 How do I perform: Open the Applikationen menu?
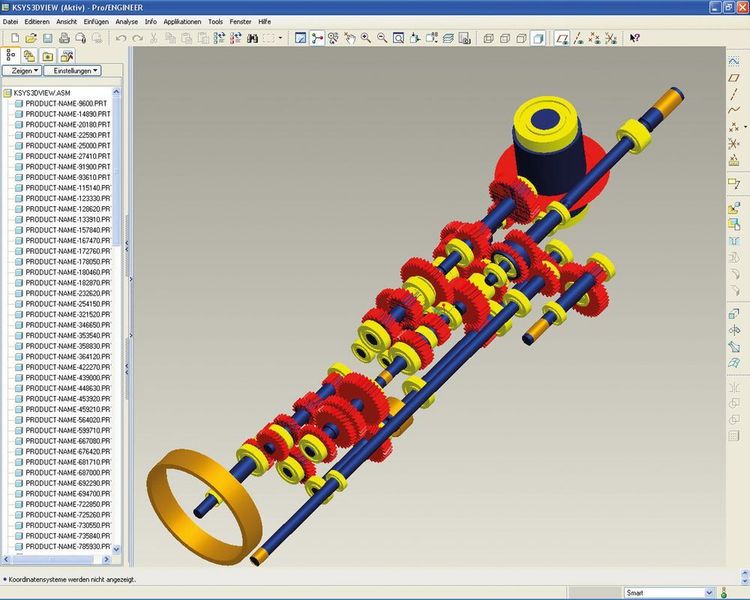182,22
